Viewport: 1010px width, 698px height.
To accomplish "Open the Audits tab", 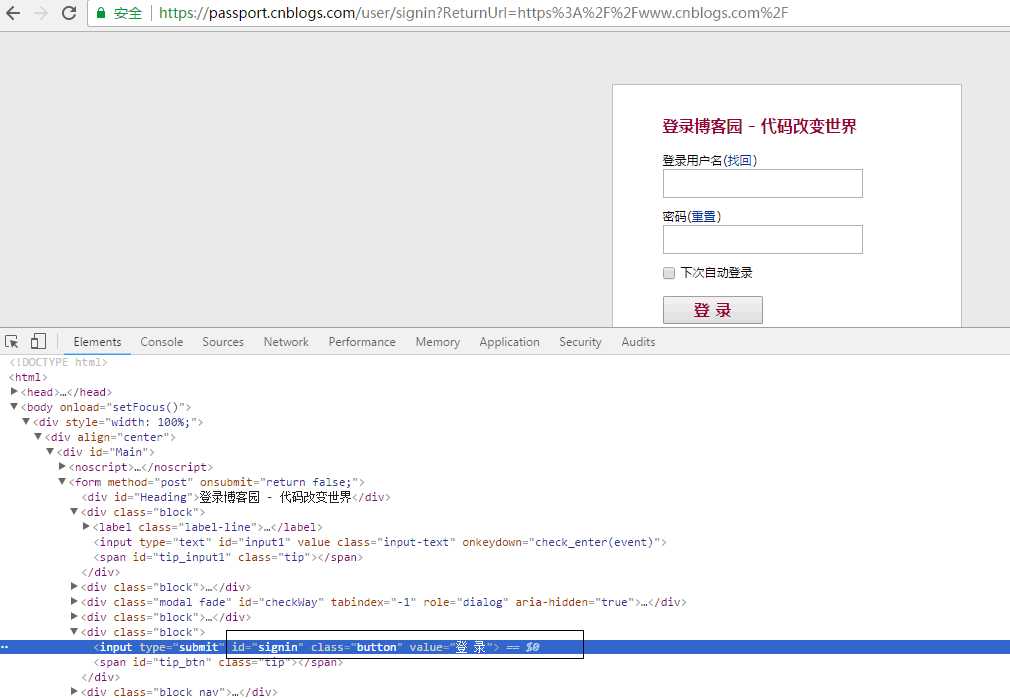I will pyautogui.click(x=638, y=342).
